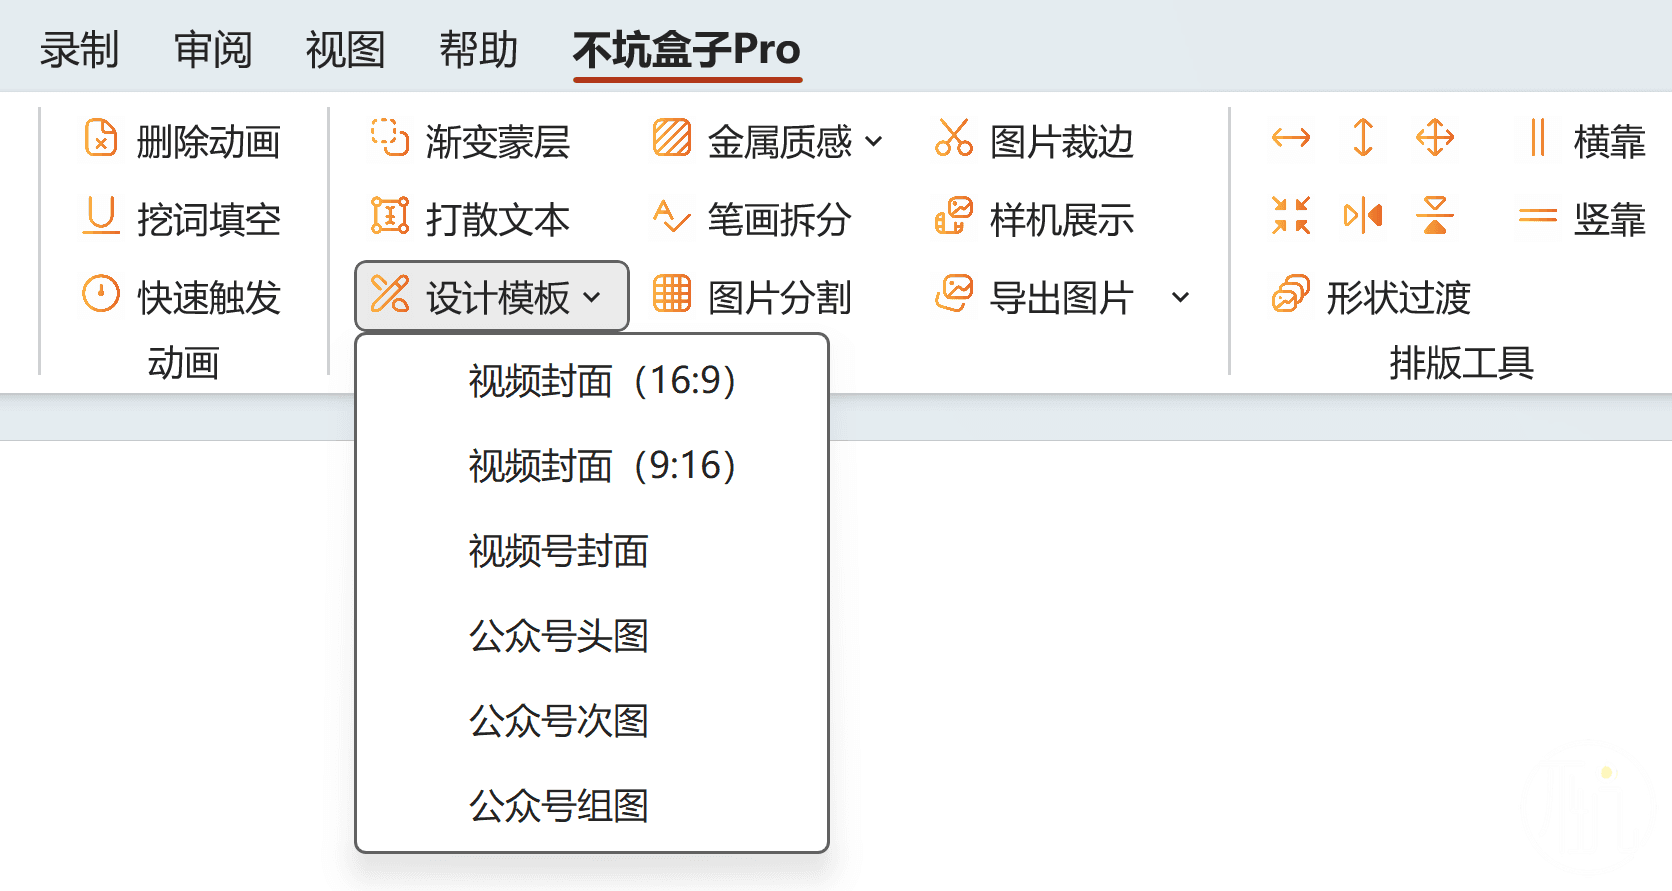Click the 删除动画 icon
1672x891 pixels.
[x=101, y=138]
